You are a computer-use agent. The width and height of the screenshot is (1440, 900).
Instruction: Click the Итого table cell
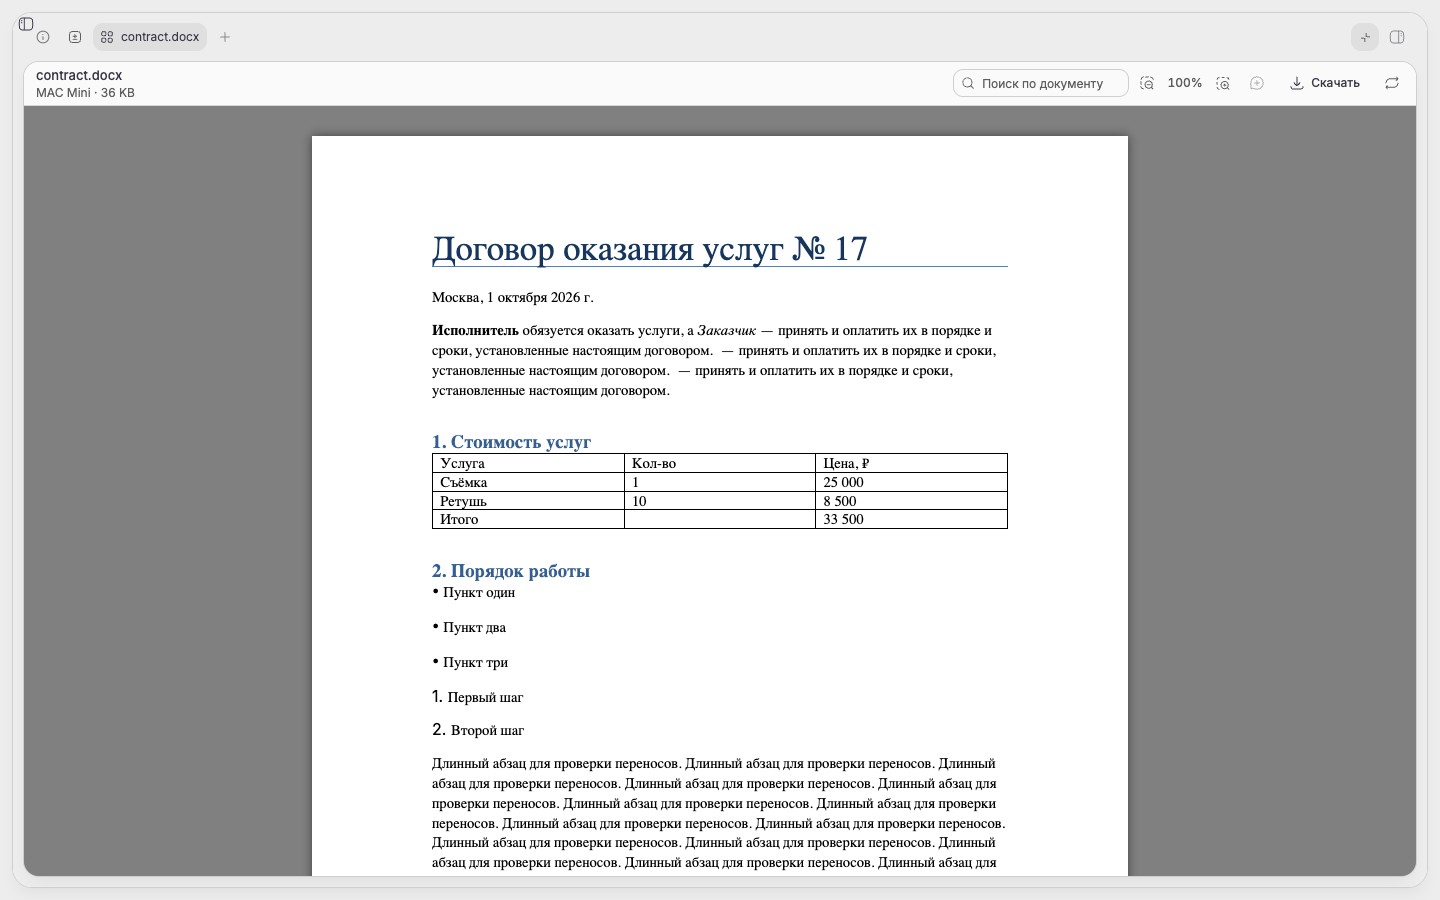click(528, 519)
